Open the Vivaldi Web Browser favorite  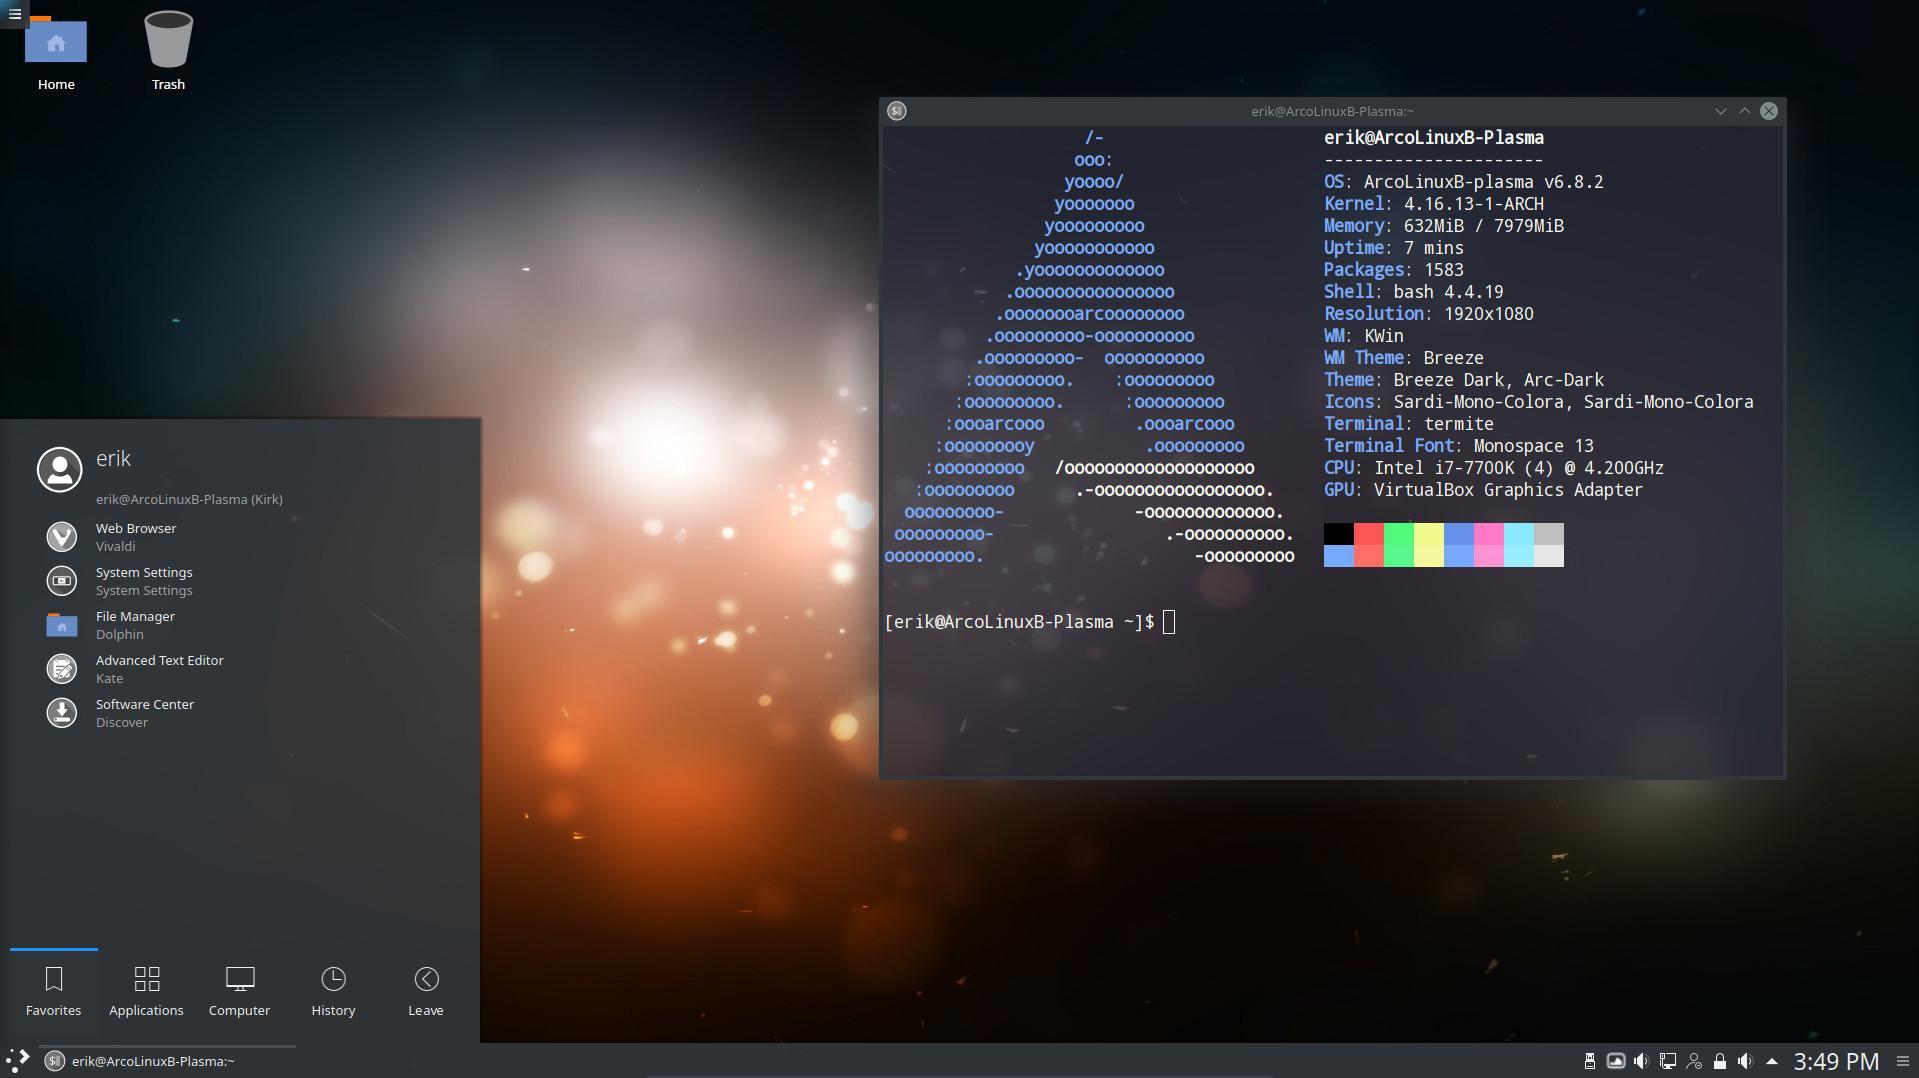click(240, 537)
